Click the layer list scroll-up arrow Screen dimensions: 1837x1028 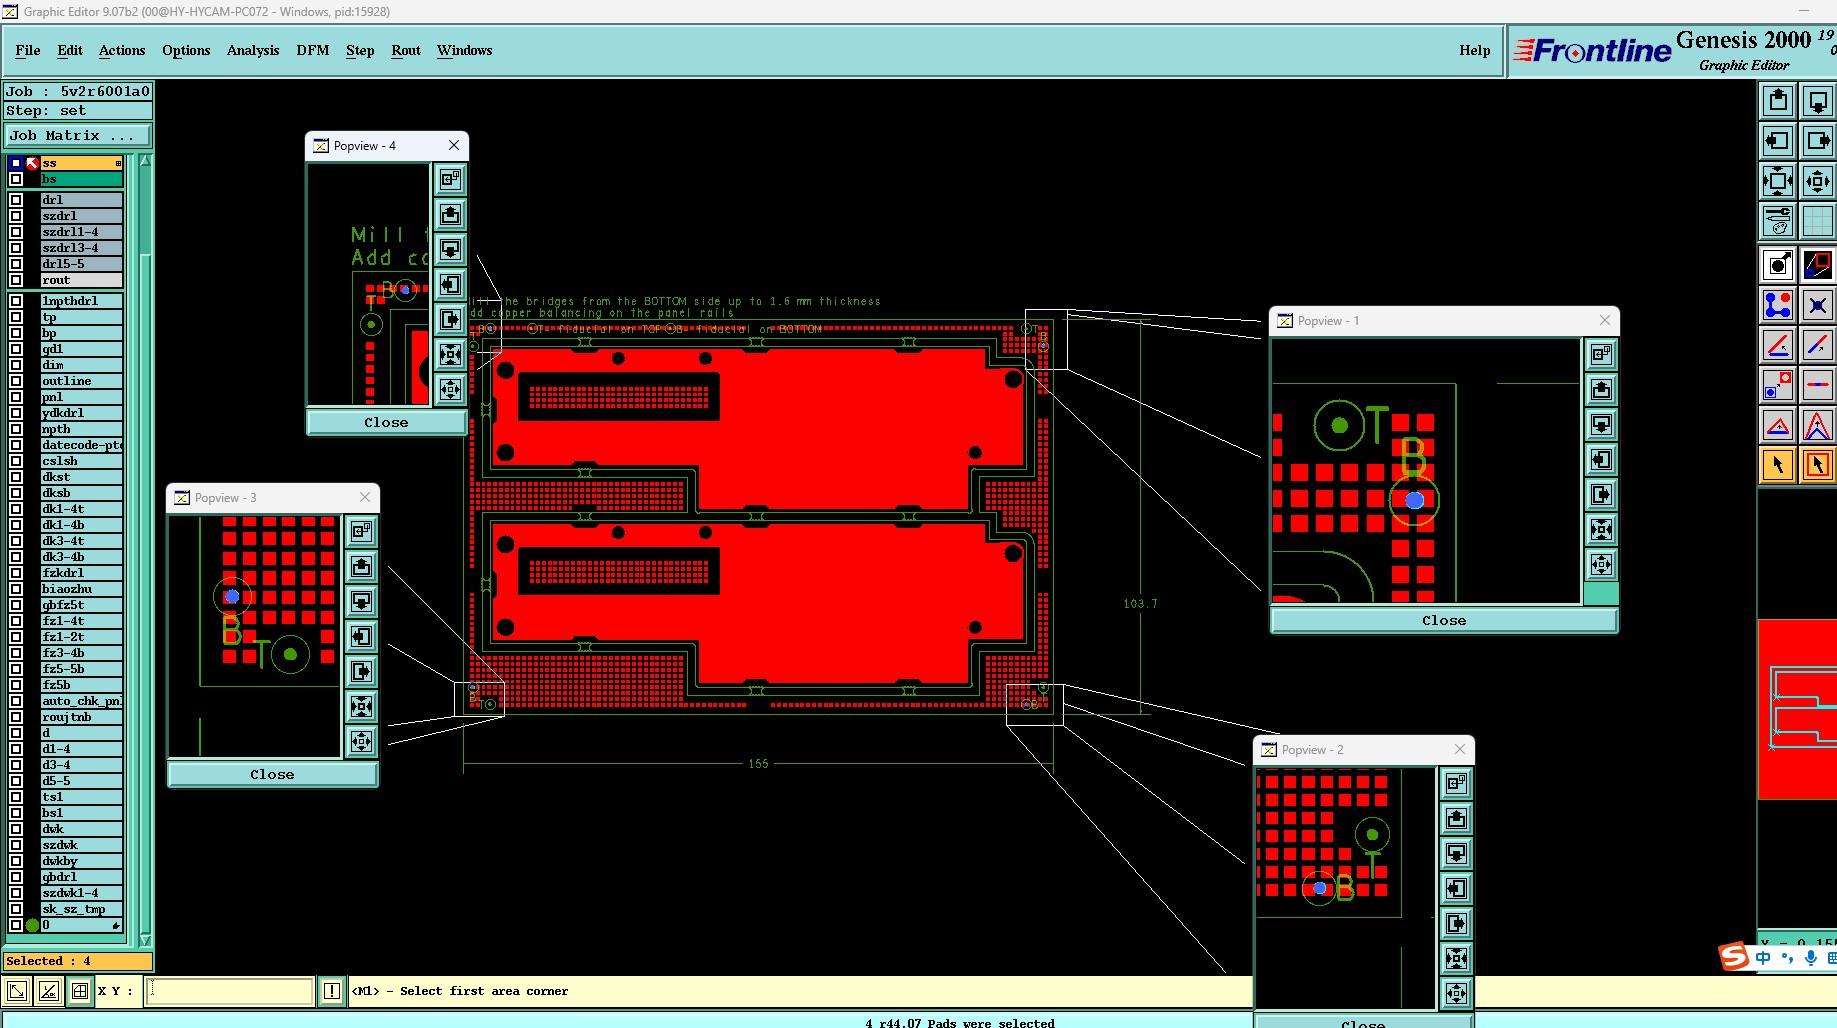pyautogui.click(x=146, y=161)
